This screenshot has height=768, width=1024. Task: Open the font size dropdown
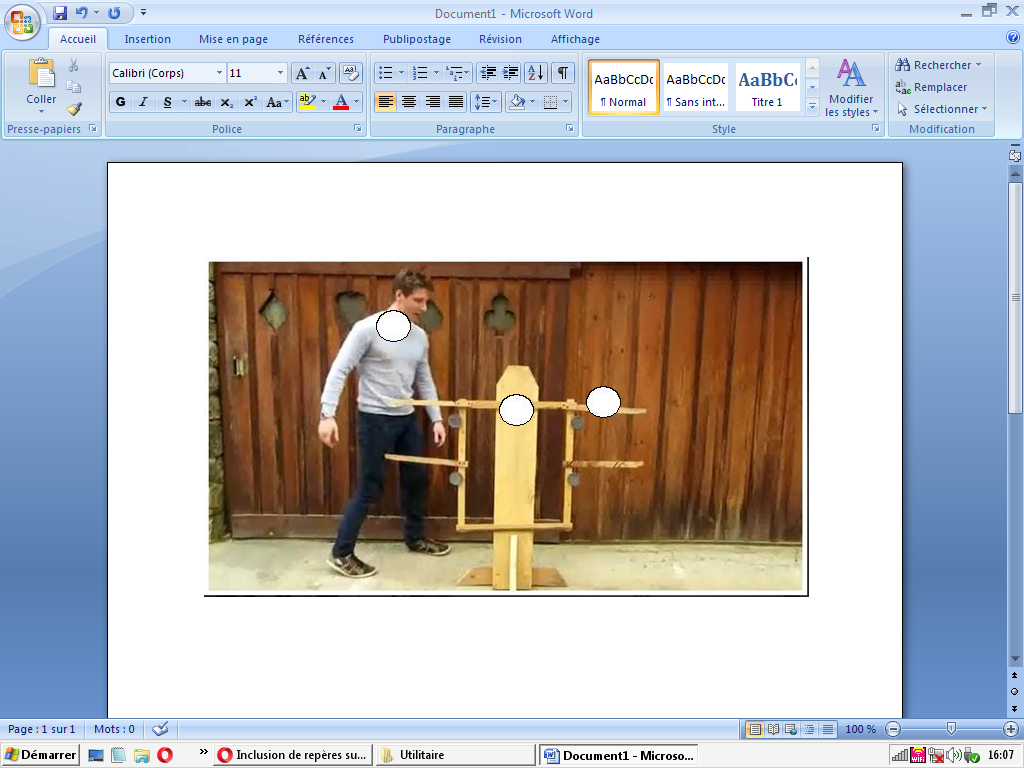pos(280,73)
